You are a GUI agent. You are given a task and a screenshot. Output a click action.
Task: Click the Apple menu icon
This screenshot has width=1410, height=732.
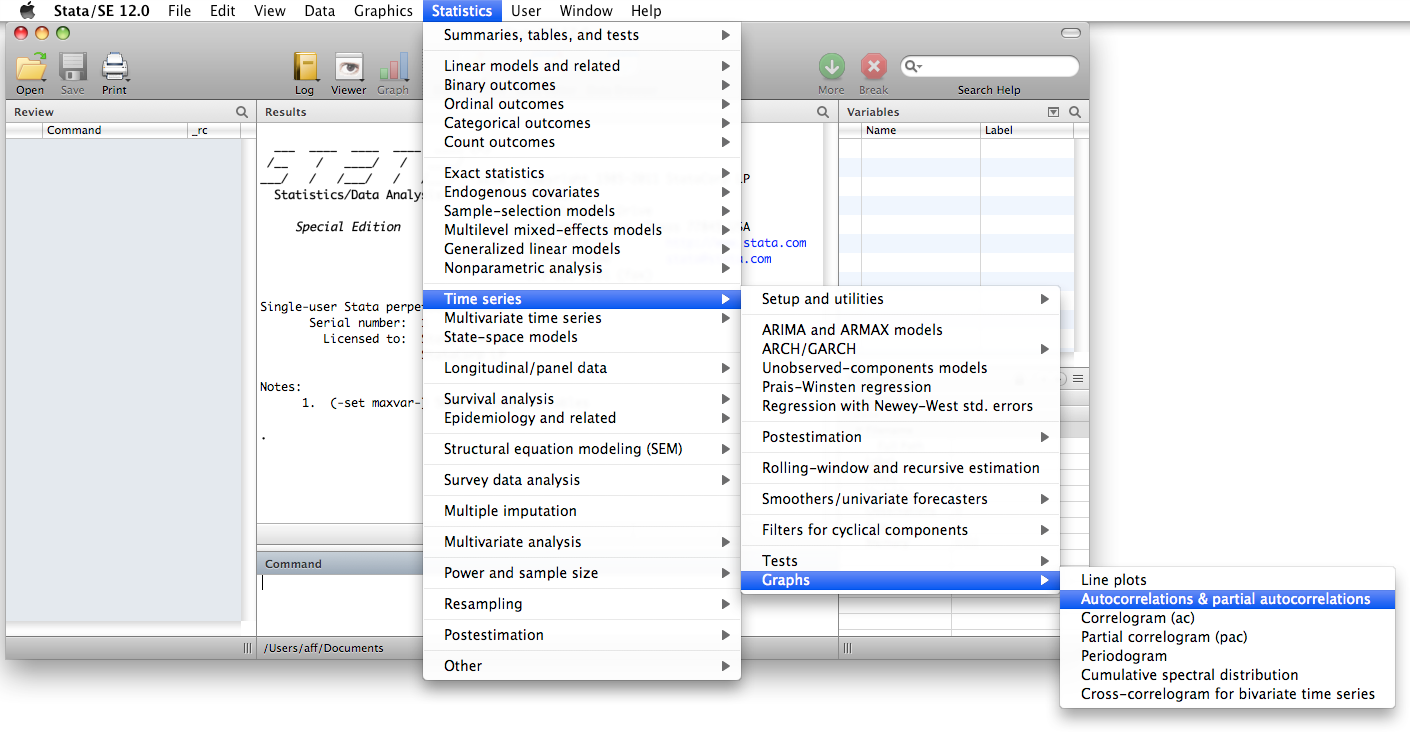(x=27, y=11)
